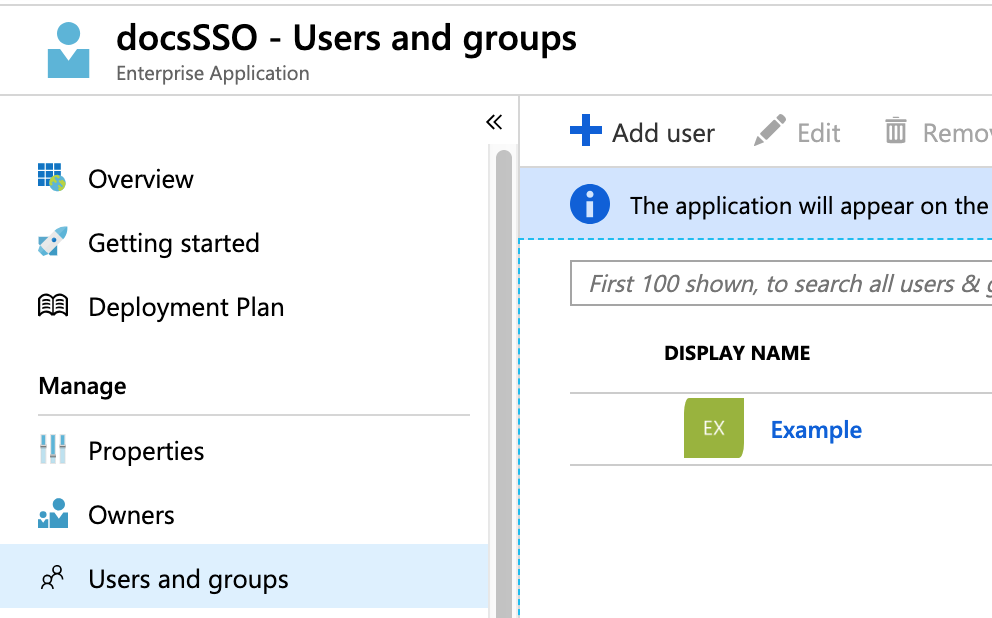
Task: Click the Add user button label
Action: click(x=663, y=133)
